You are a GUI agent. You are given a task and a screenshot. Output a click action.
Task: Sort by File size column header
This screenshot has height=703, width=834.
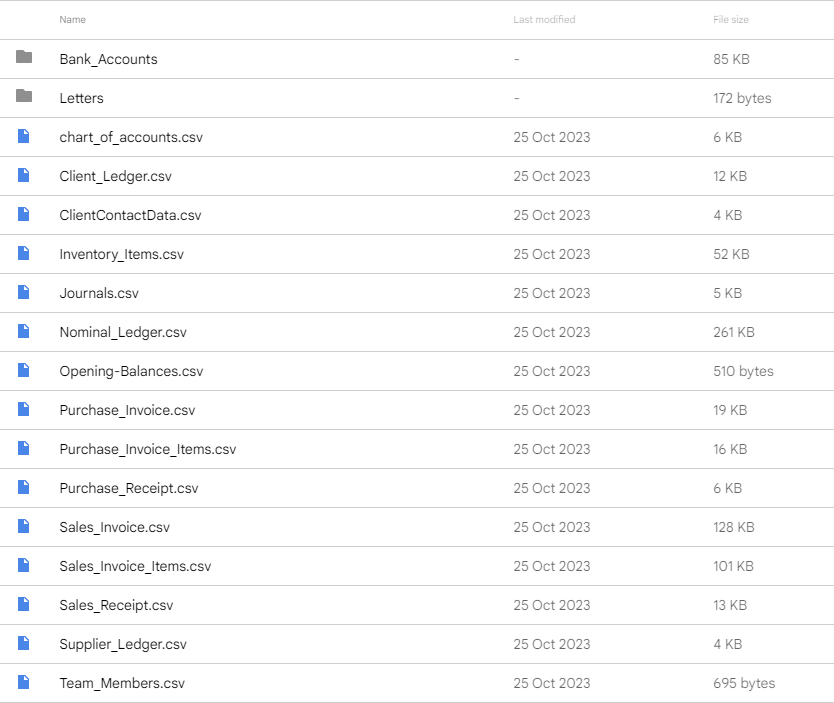(x=730, y=20)
